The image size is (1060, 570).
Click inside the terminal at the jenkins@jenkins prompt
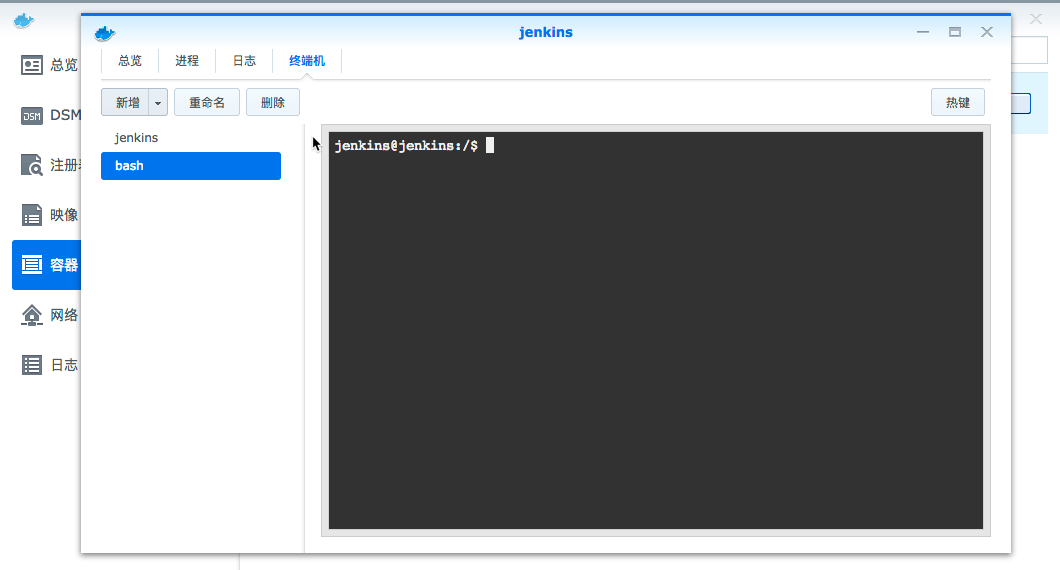[x=406, y=145]
